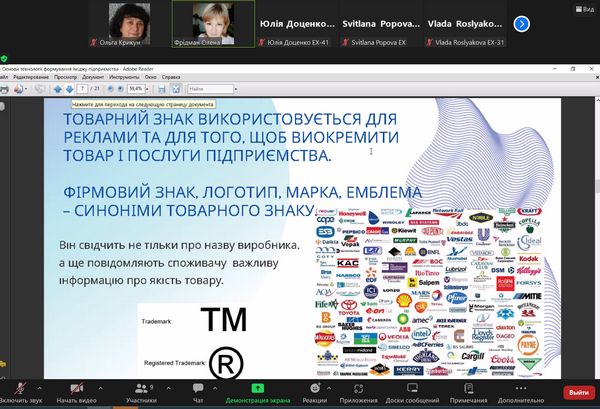Toggle the participants (Участники) panel
The width and height of the screenshot is (600, 409).
[x=140, y=391]
